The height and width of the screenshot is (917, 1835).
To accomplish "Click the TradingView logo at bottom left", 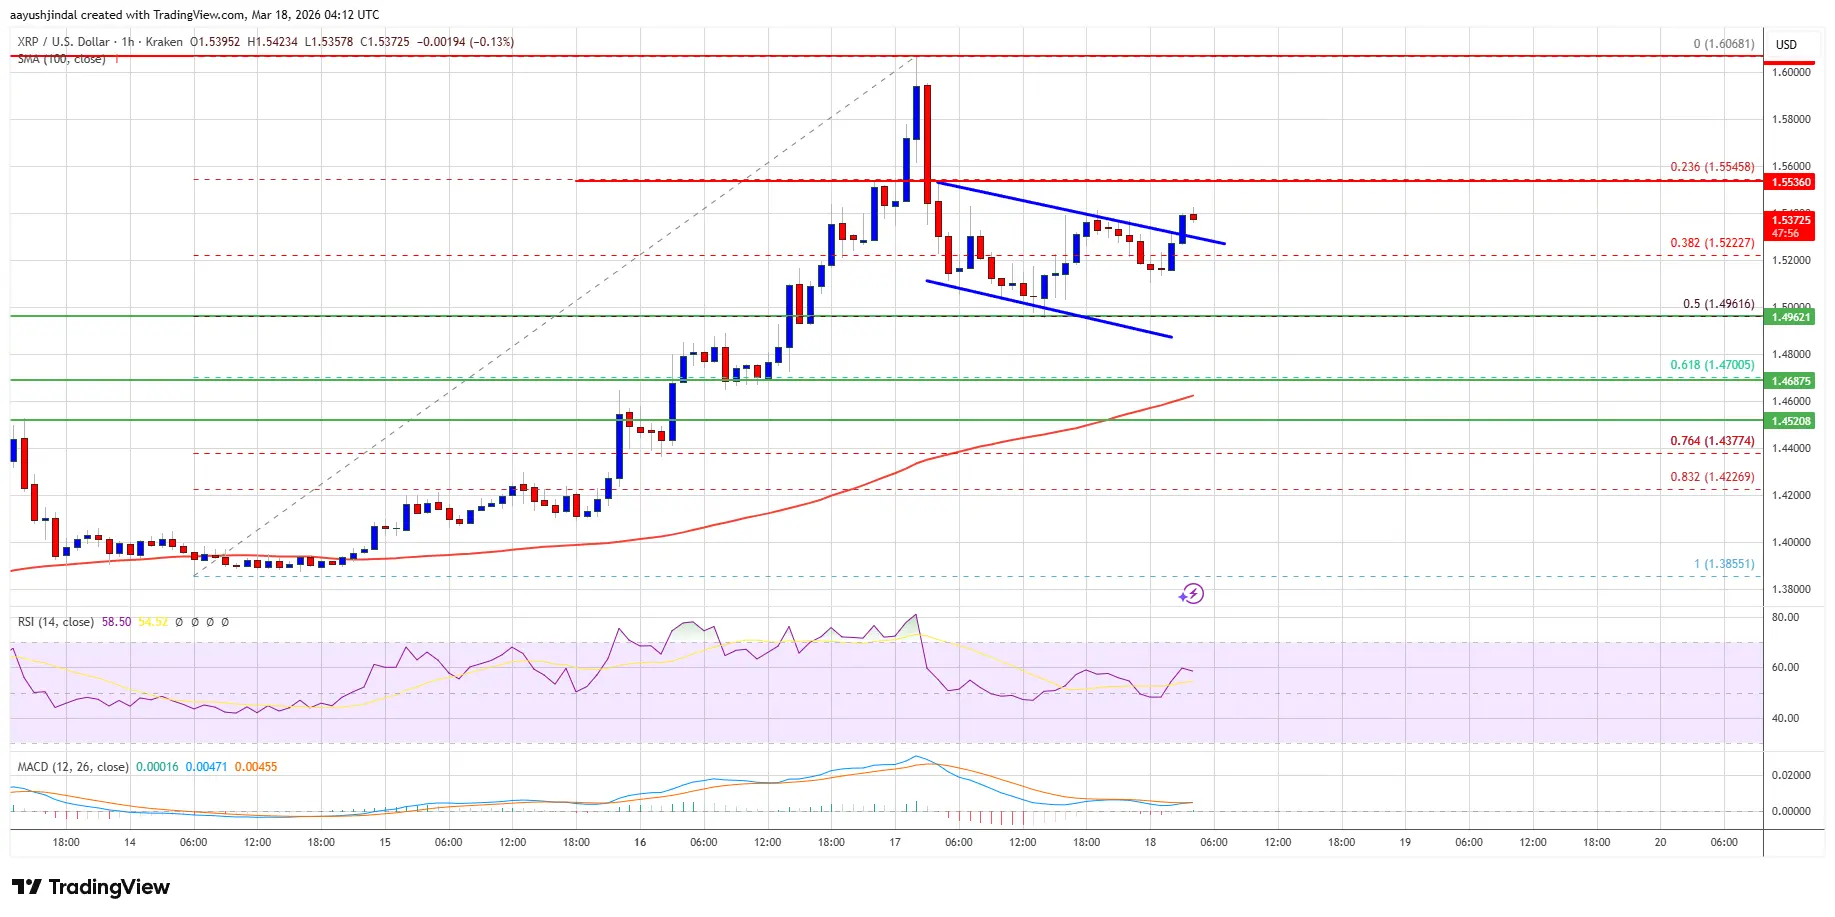I will (x=90, y=887).
